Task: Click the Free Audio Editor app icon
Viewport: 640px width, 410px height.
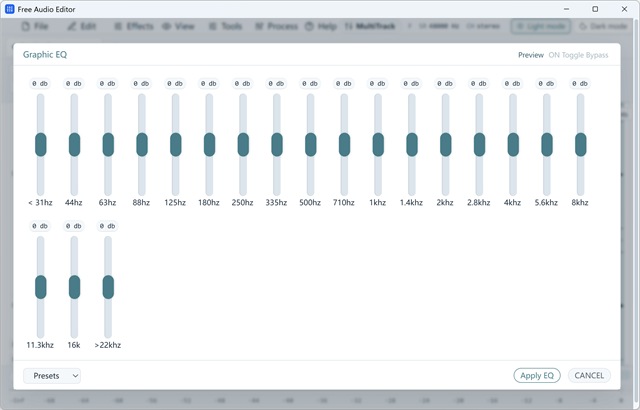Action: [x=9, y=9]
